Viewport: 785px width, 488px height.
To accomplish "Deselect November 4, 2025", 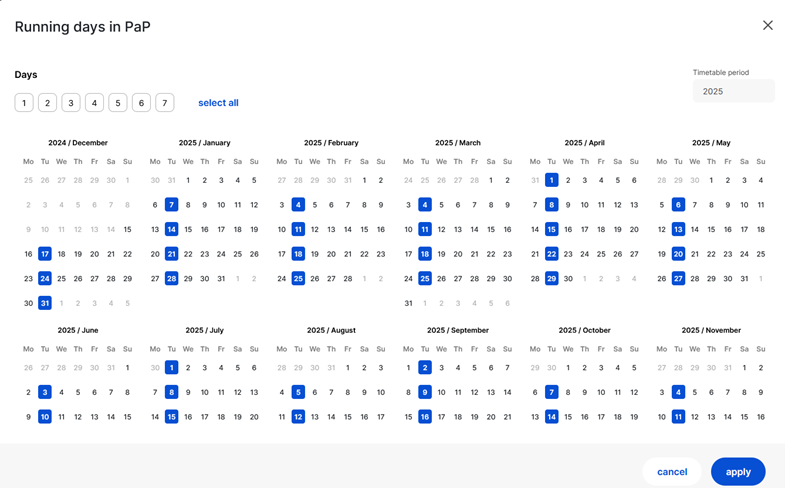I will point(678,392).
